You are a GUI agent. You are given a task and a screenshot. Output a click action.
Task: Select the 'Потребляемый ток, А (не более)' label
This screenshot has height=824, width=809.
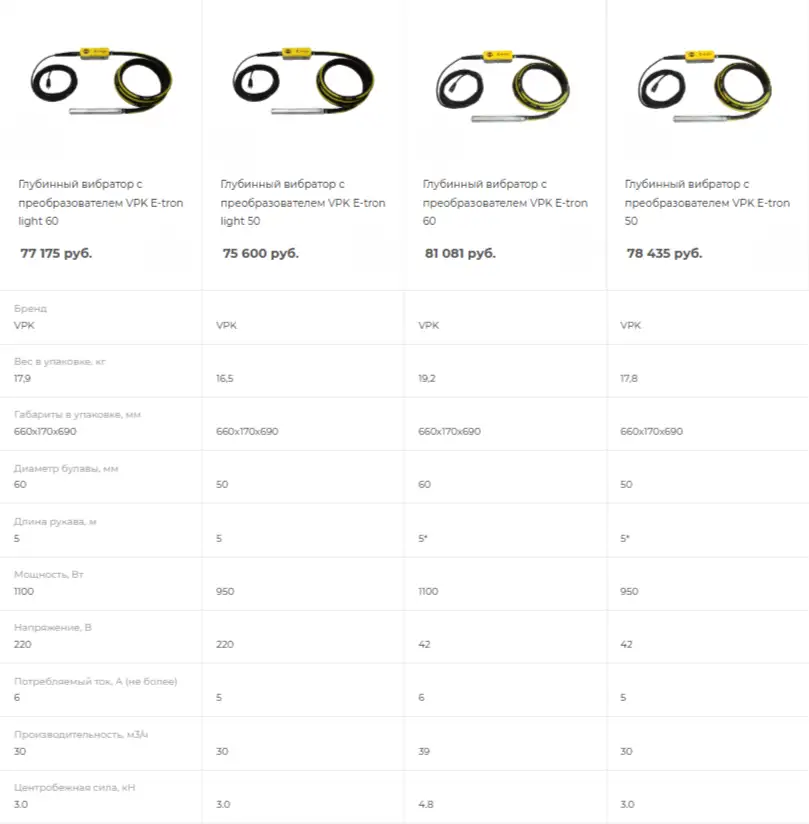[x=95, y=681]
